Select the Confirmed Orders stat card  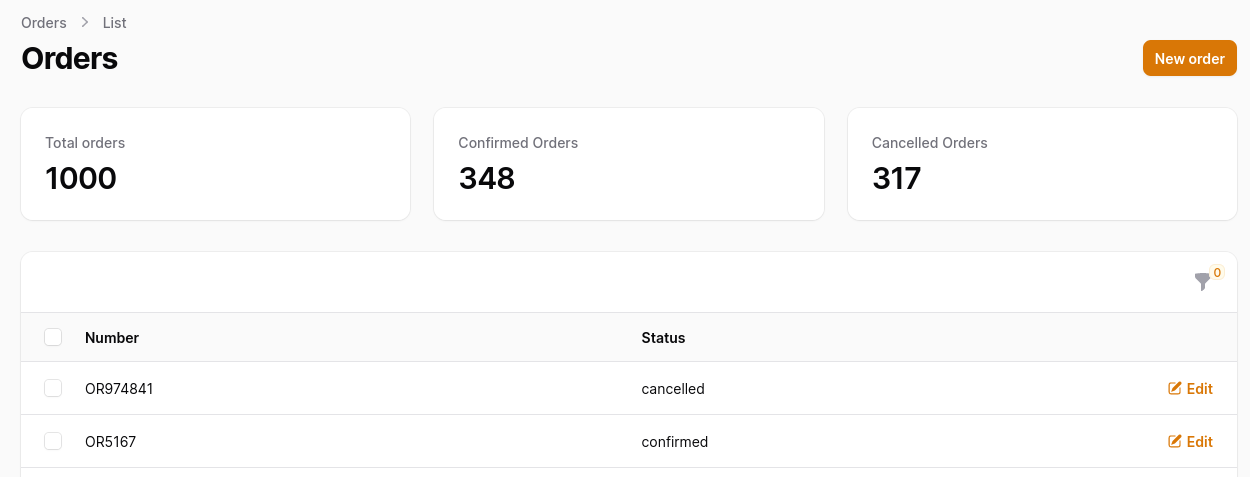[x=629, y=164]
